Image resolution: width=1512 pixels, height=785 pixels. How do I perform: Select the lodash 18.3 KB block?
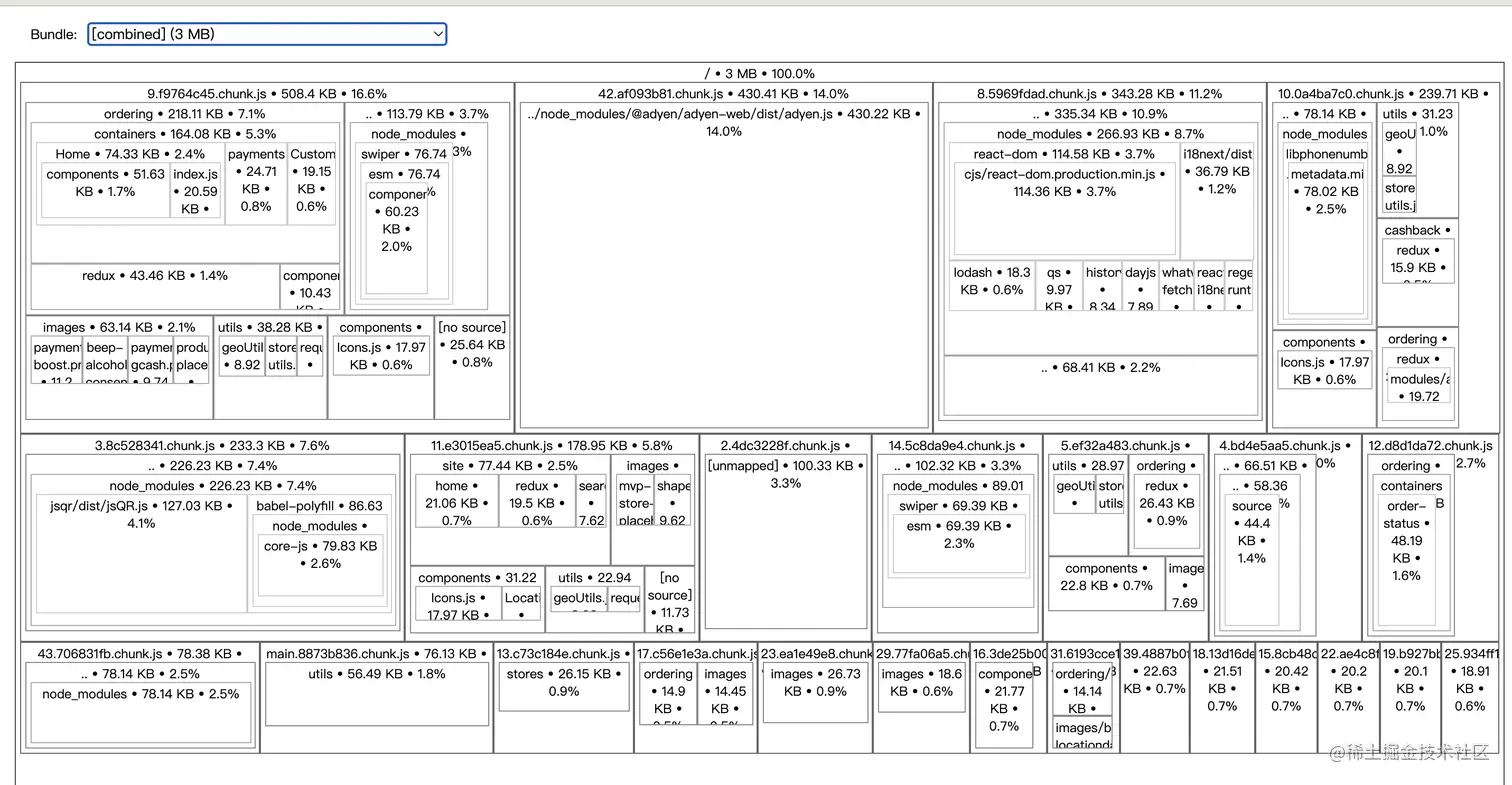(992, 286)
